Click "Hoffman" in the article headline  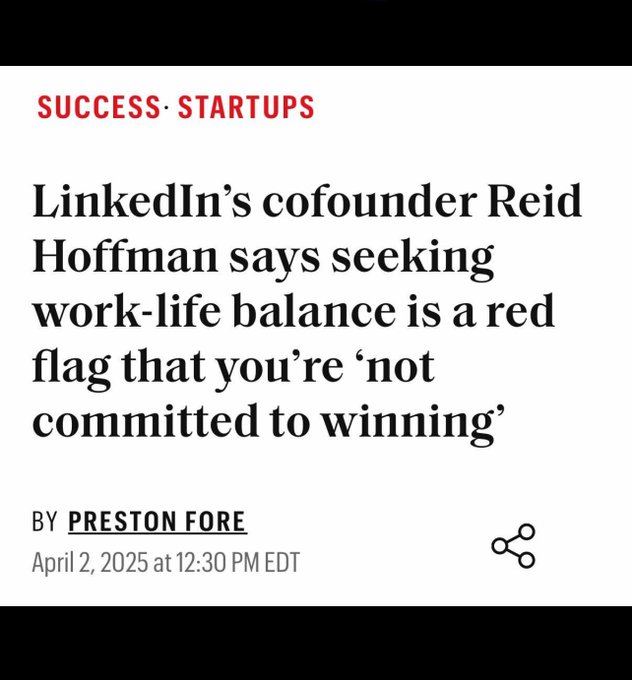(x=121, y=258)
